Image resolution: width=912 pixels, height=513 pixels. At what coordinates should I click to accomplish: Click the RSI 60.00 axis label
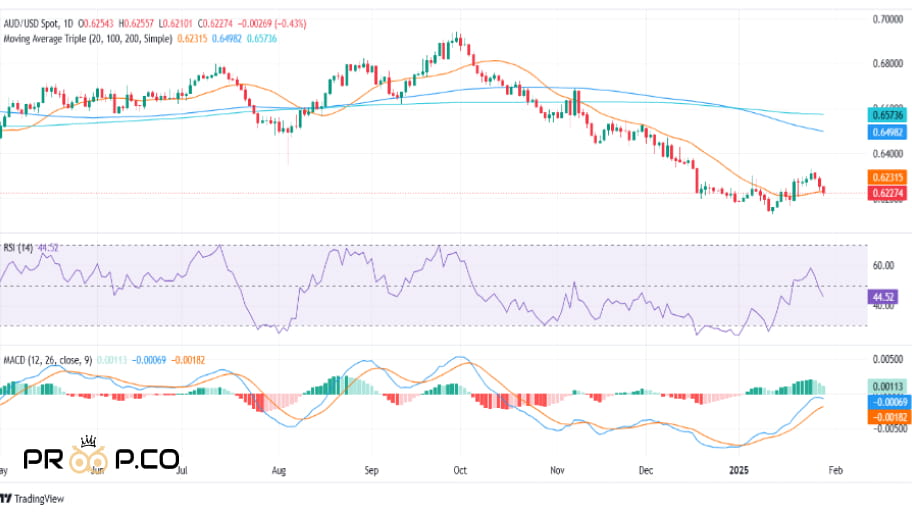click(x=884, y=265)
